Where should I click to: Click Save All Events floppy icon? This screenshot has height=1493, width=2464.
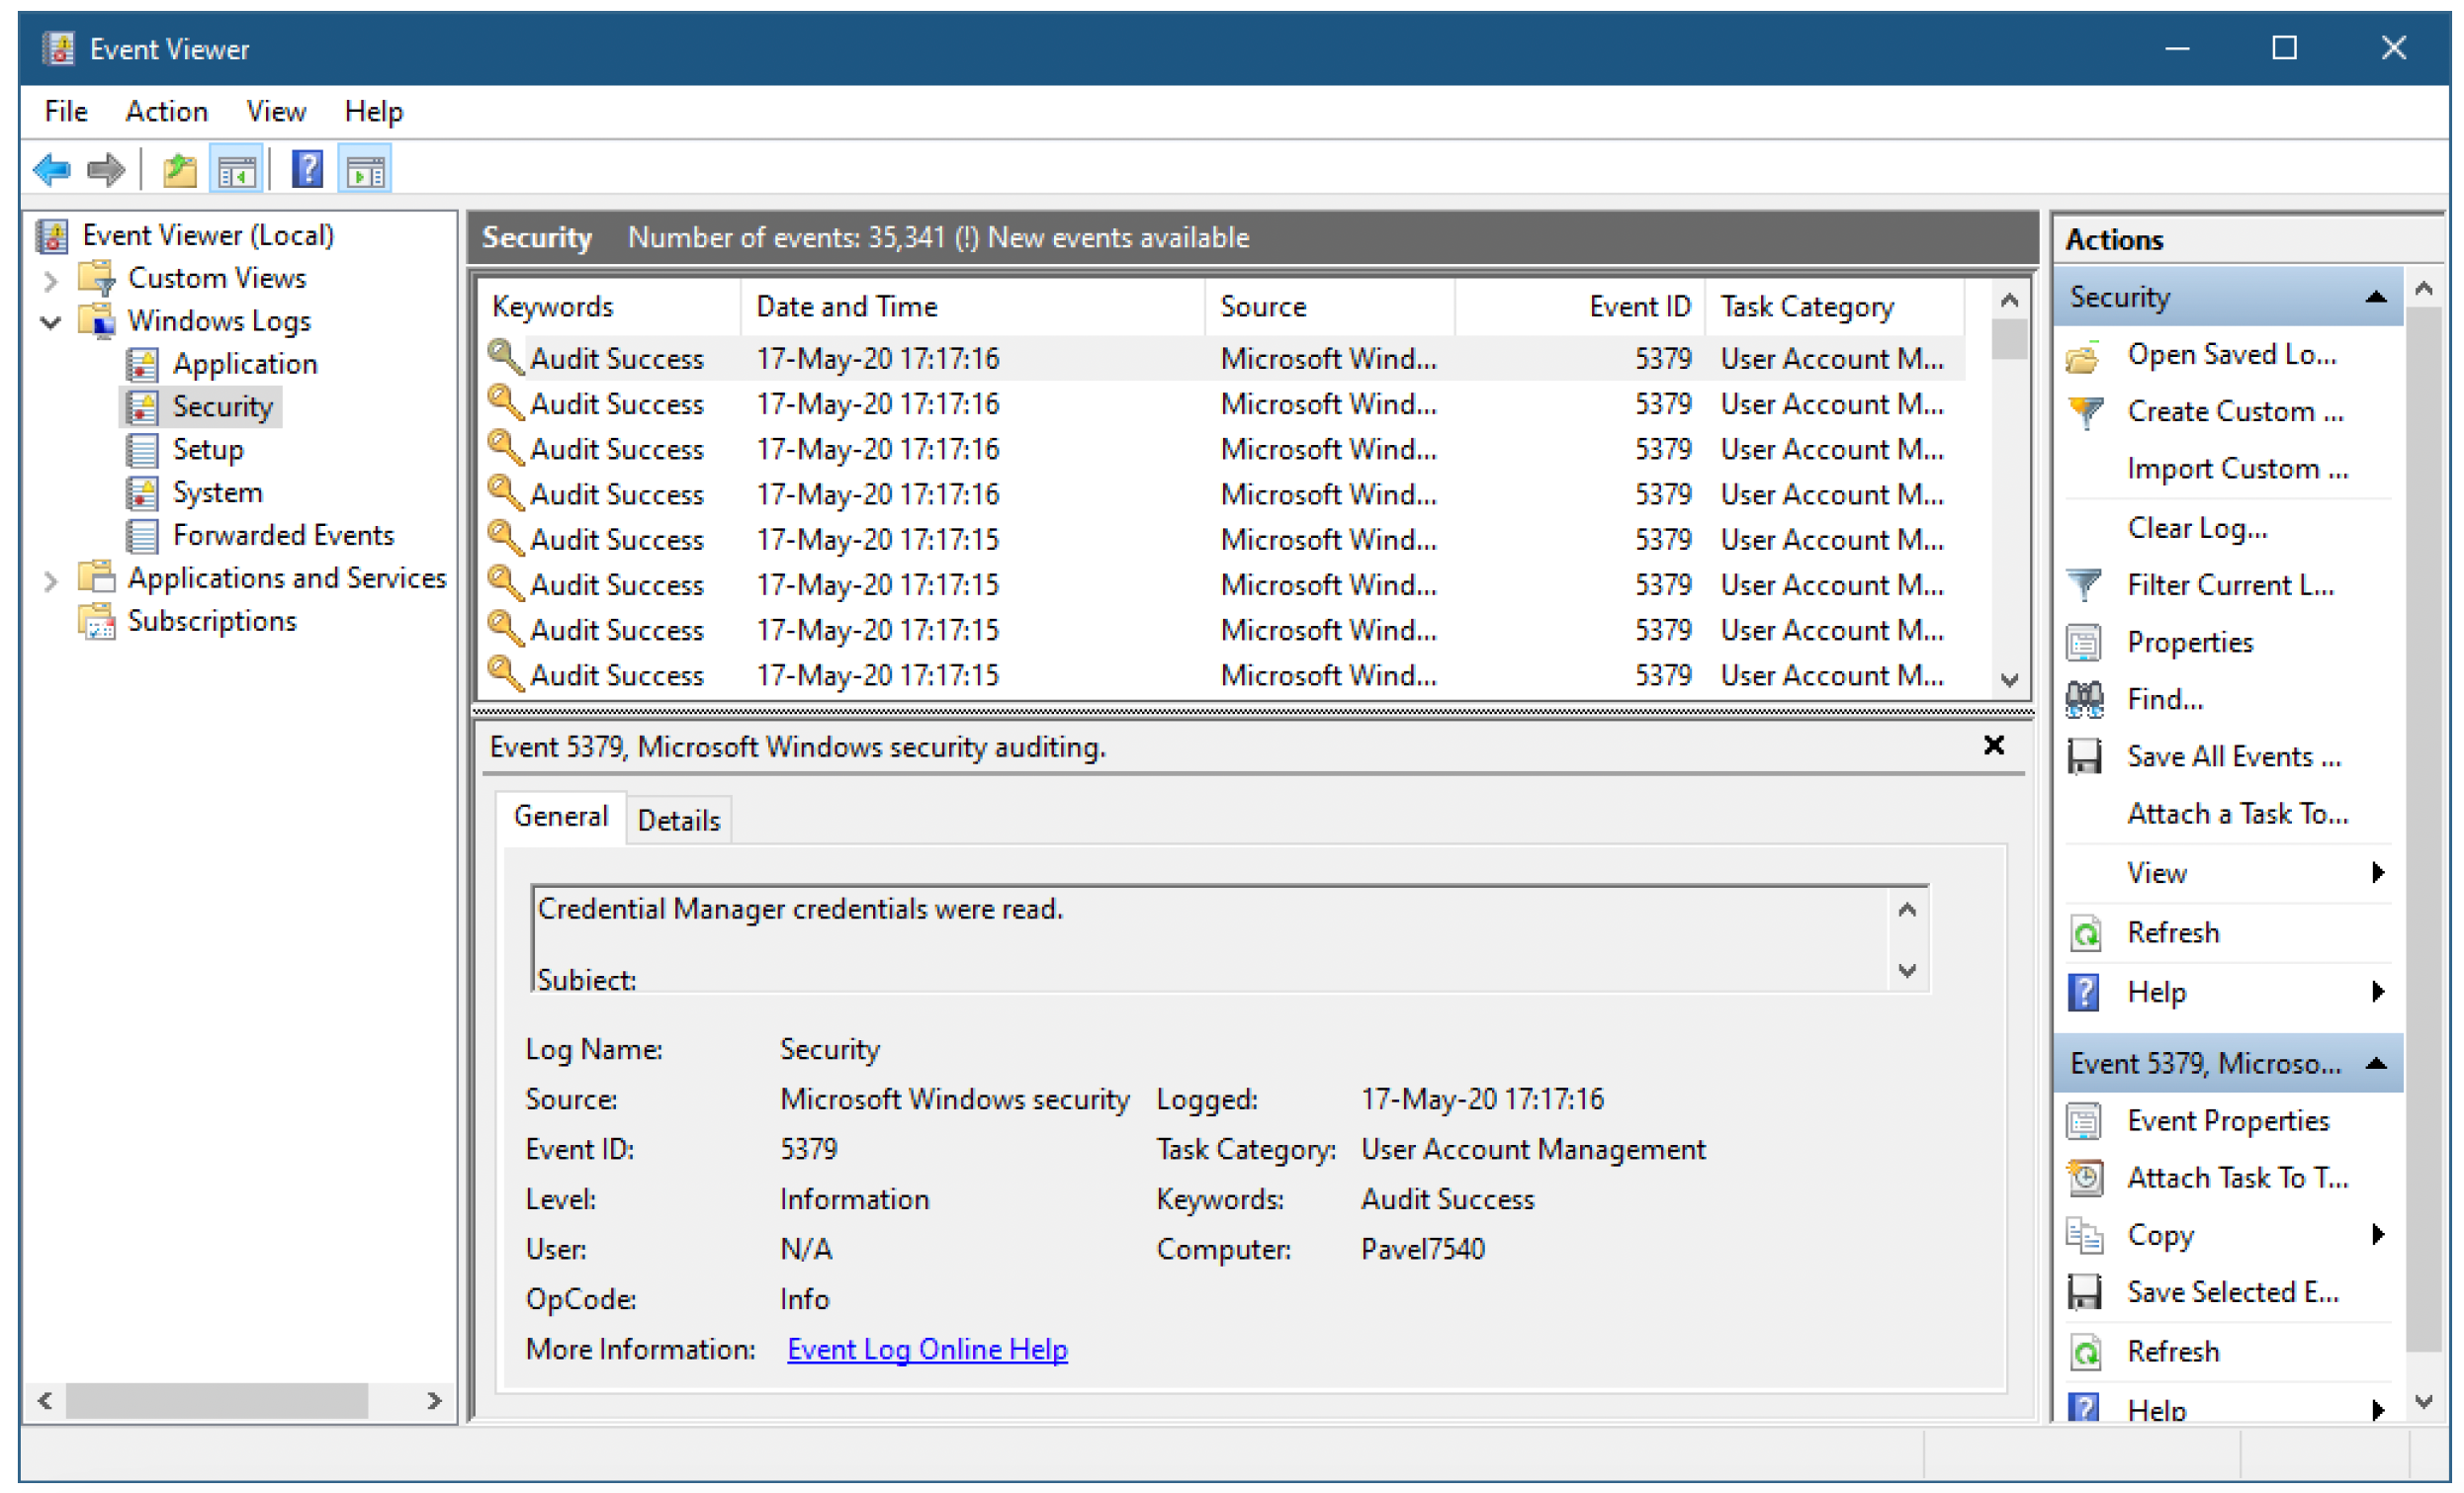coord(2084,757)
